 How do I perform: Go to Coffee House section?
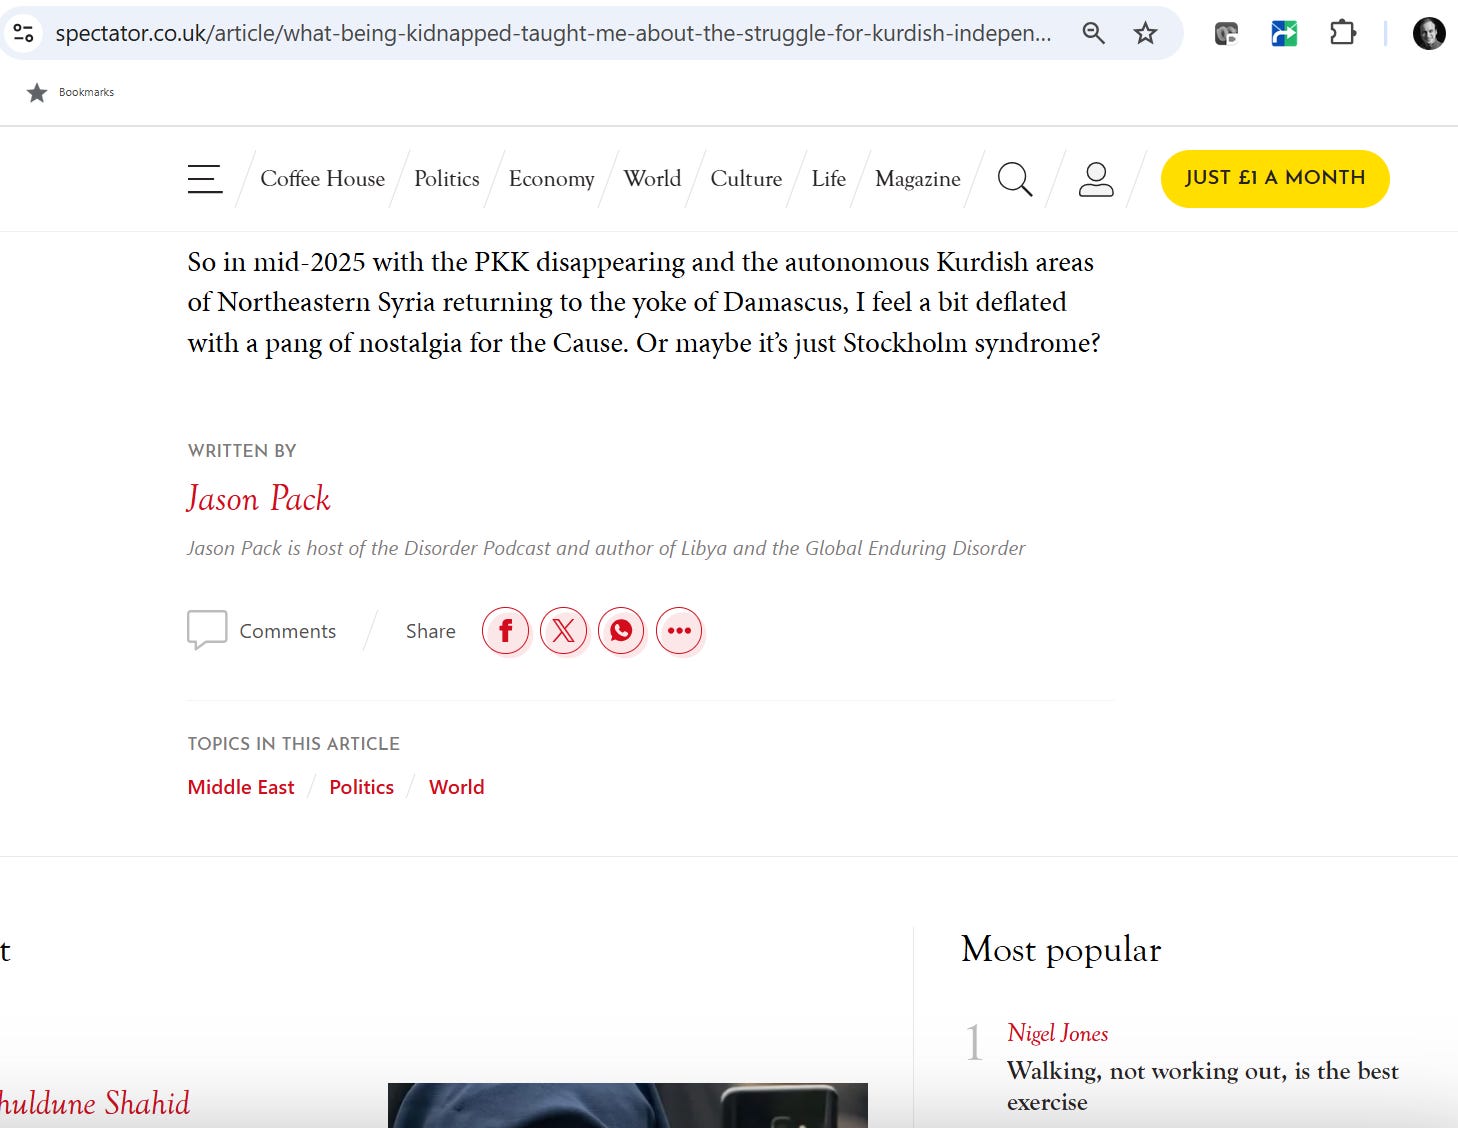[322, 178]
